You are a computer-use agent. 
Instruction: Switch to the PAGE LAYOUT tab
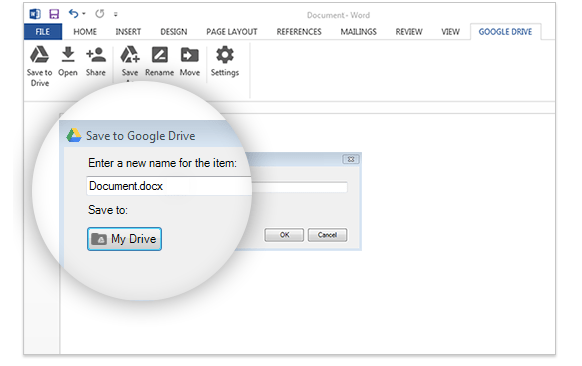tap(232, 32)
